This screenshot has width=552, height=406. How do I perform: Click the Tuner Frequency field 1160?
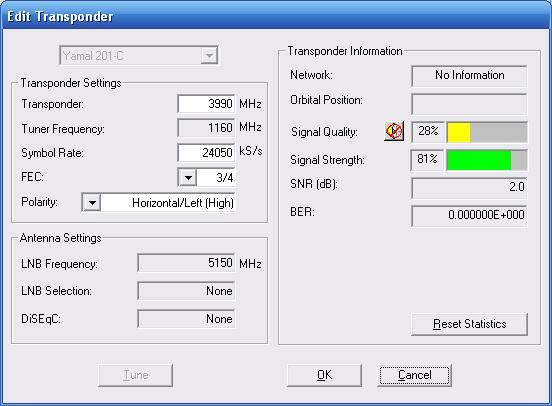pyautogui.click(x=206, y=127)
